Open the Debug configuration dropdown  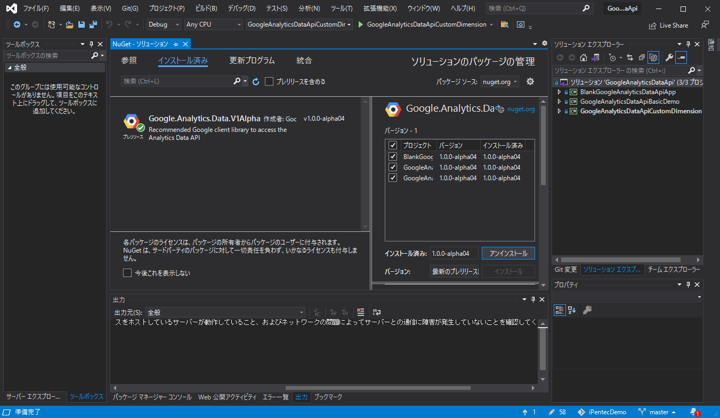coord(163,24)
